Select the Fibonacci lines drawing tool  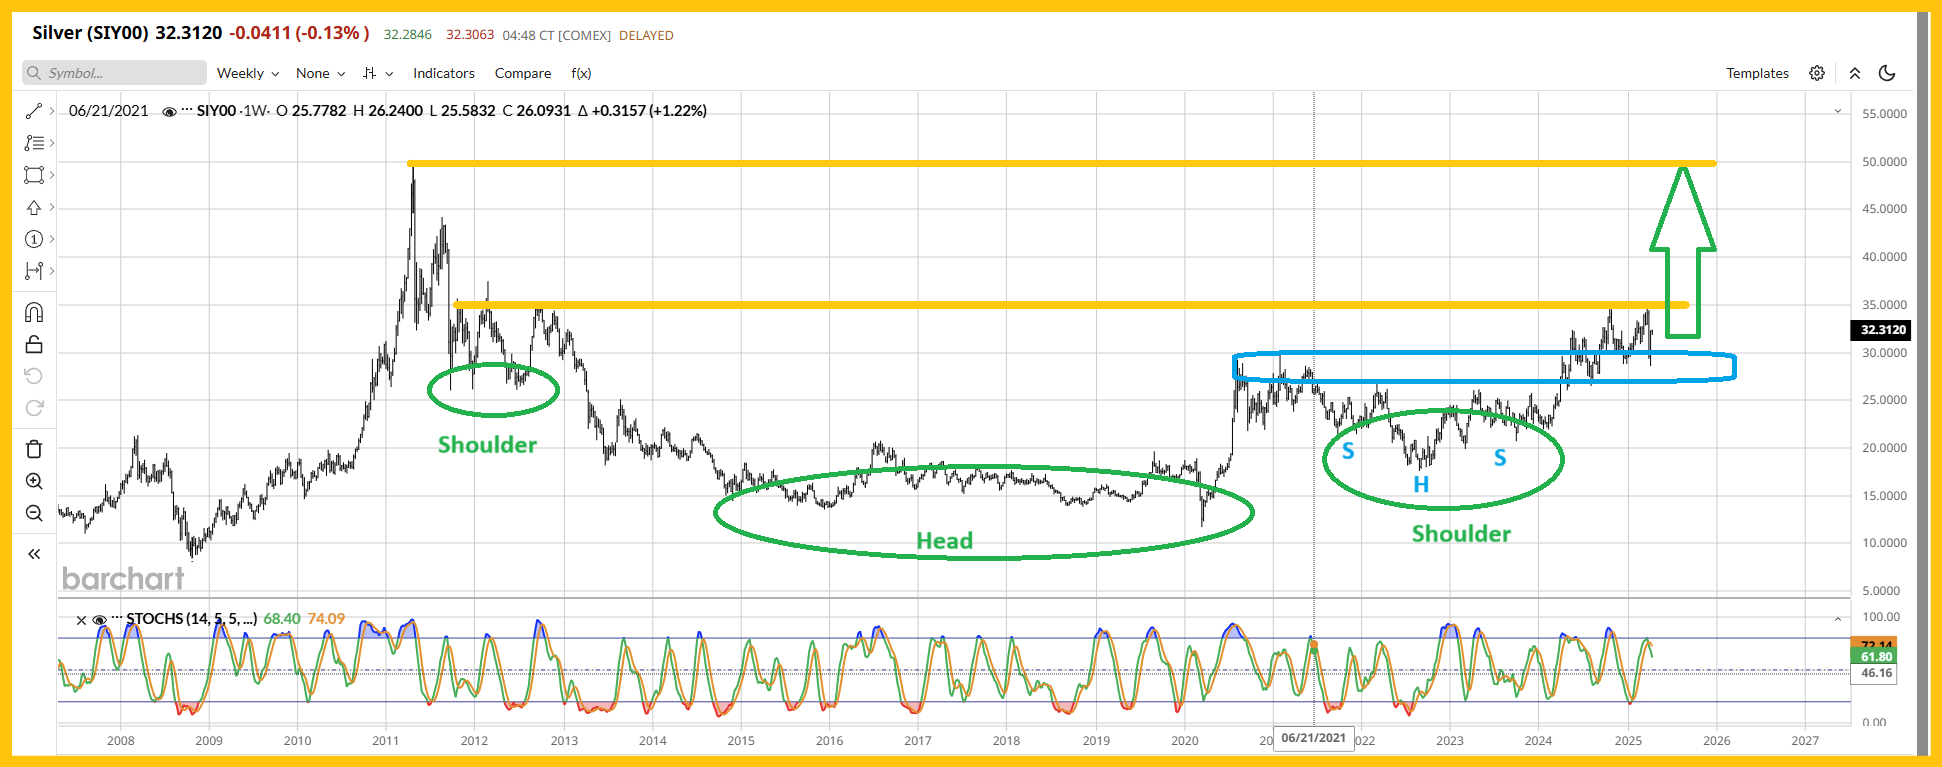pos(34,143)
